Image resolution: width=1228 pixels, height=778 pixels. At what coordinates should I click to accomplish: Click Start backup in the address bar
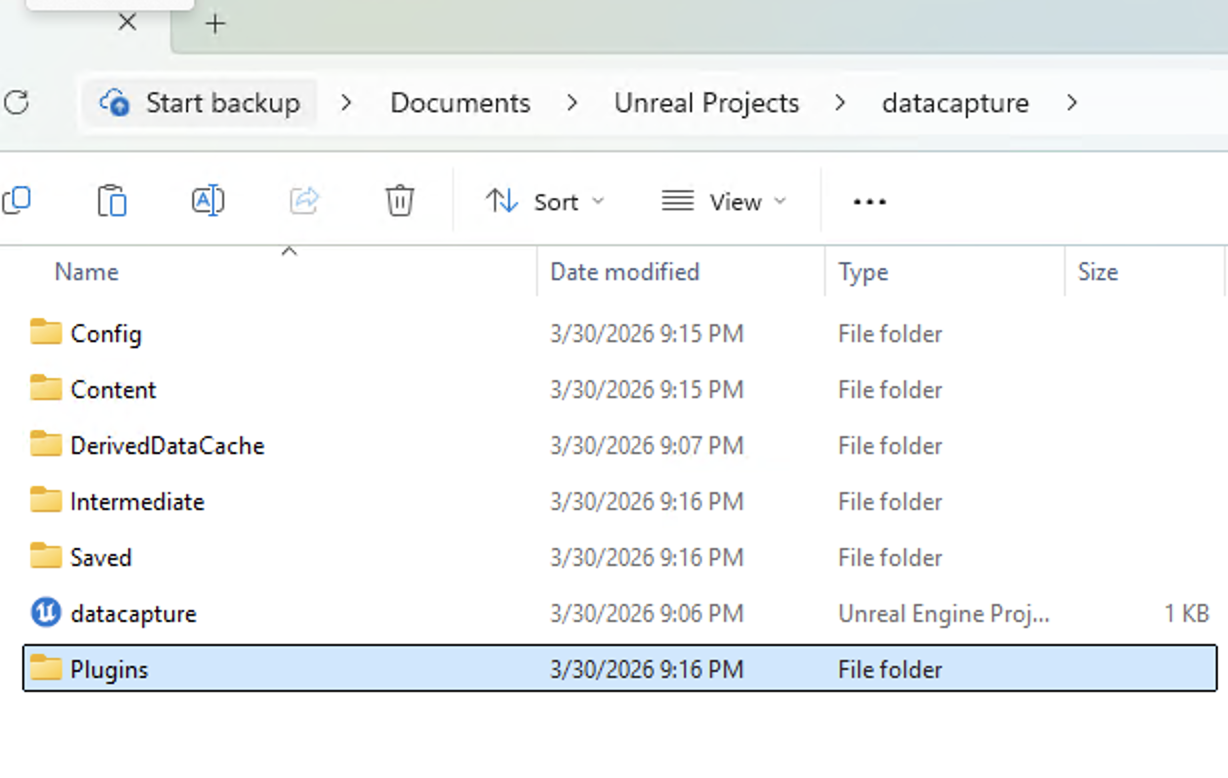222,102
